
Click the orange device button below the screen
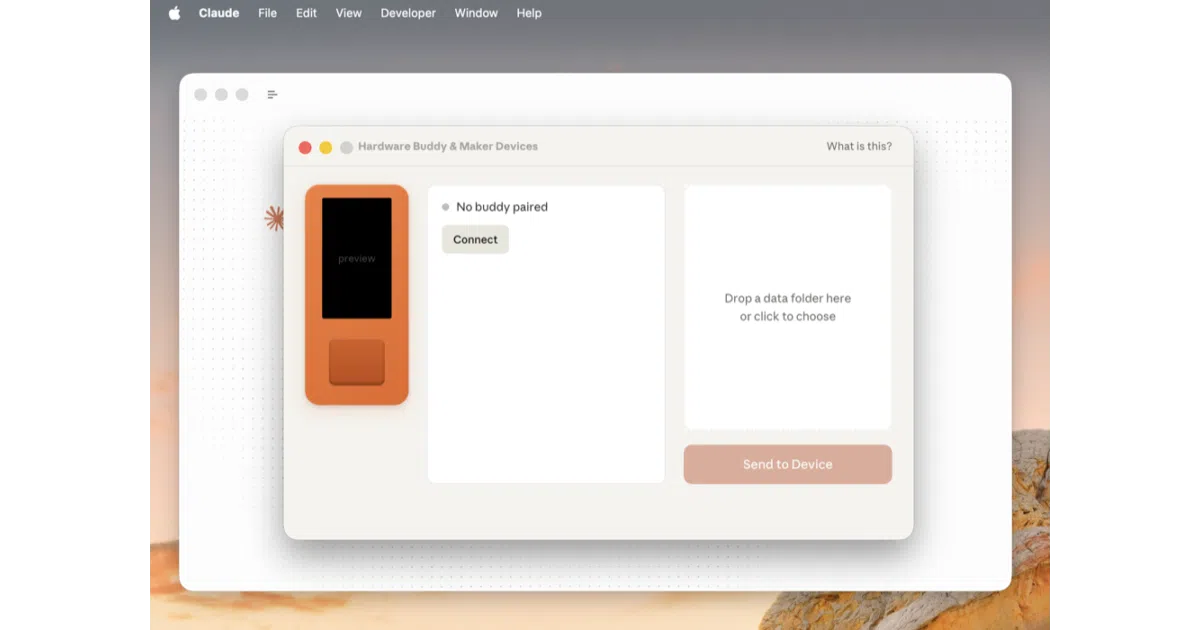tap(357, 362)
